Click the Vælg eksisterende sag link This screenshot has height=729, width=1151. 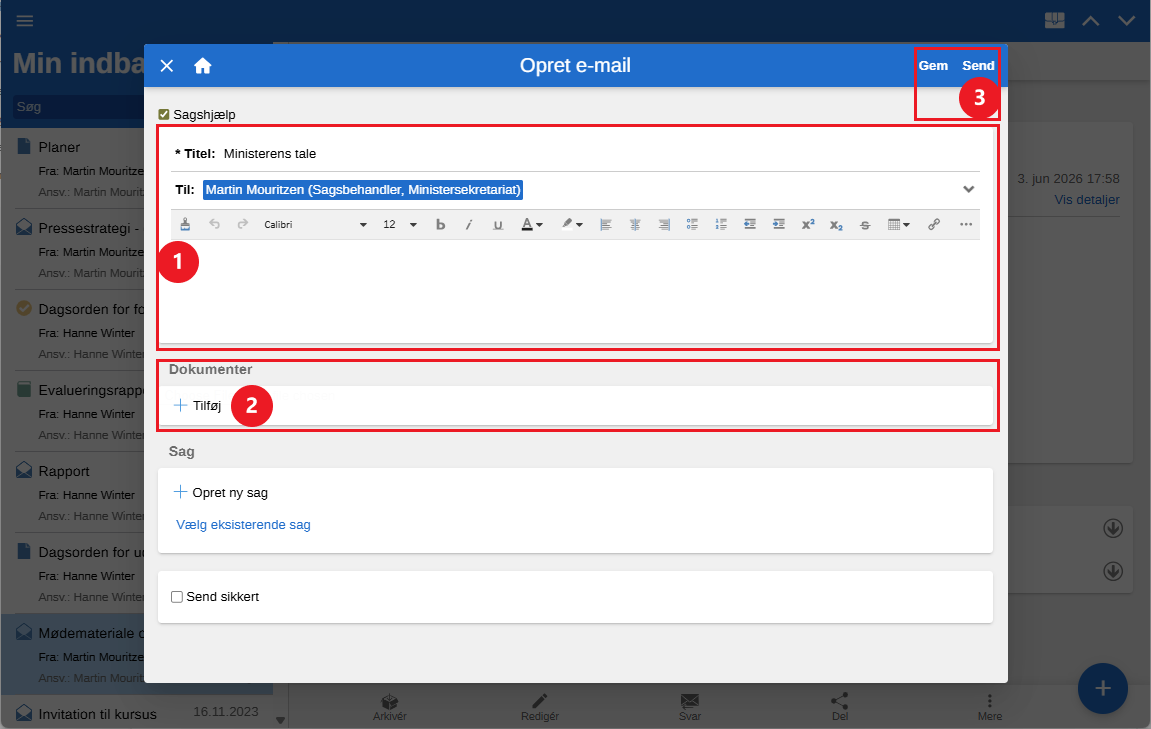[243, 525]
